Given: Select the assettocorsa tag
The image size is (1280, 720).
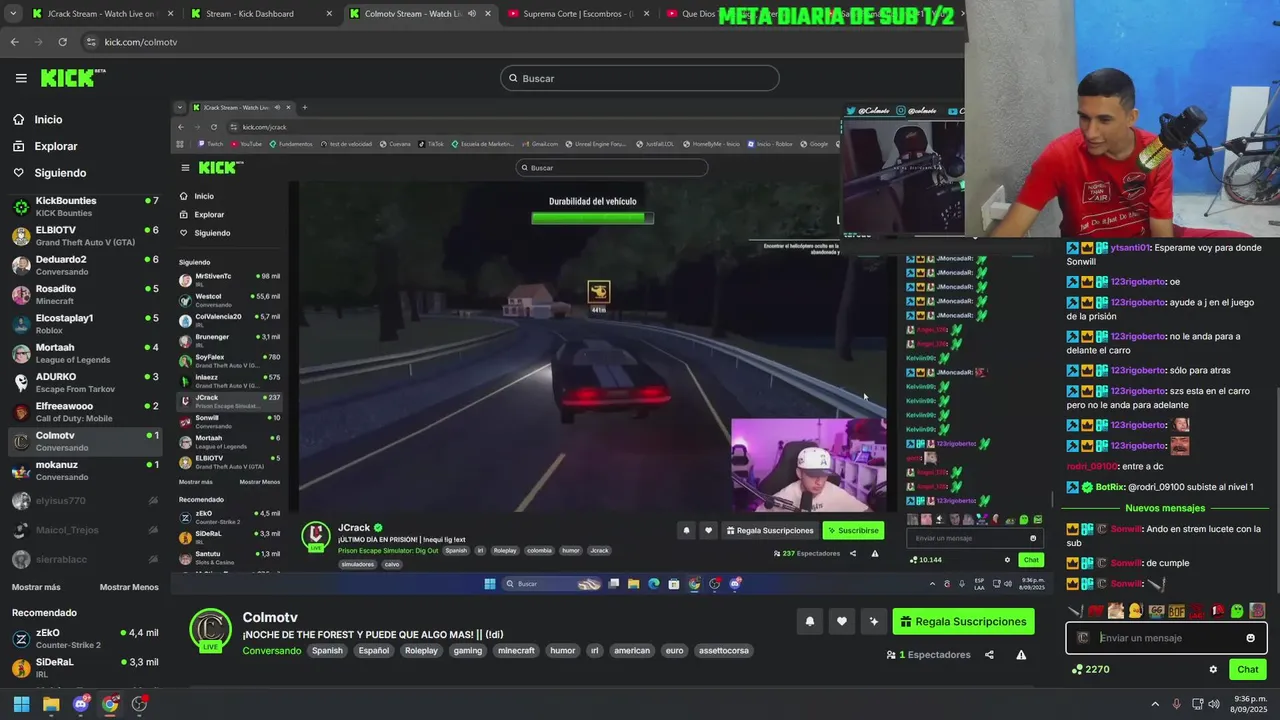Looking at the screenshot, I should click(x=723, y=651).
